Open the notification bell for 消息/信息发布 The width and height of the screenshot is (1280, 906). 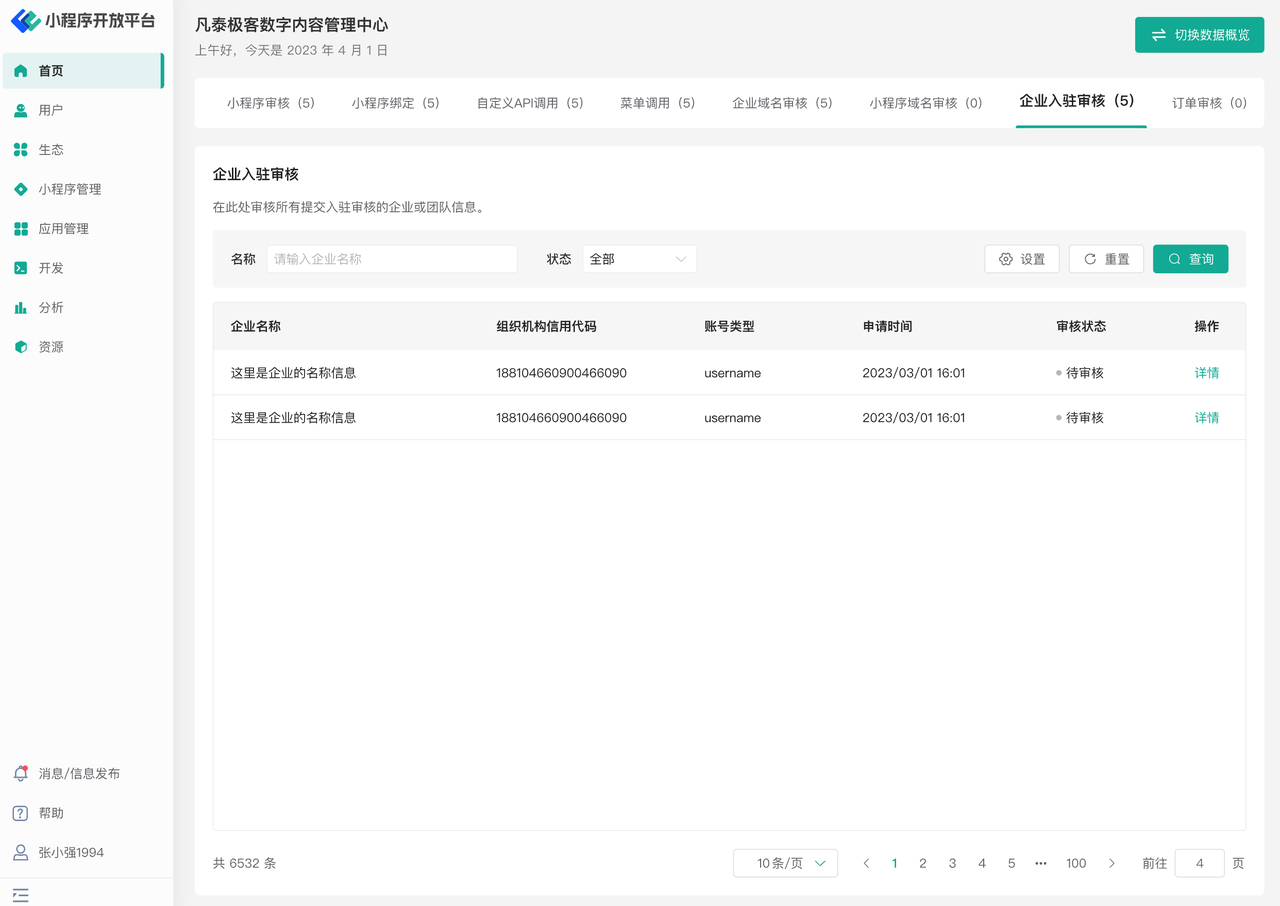pyautogui.click(x=21, y=773)
